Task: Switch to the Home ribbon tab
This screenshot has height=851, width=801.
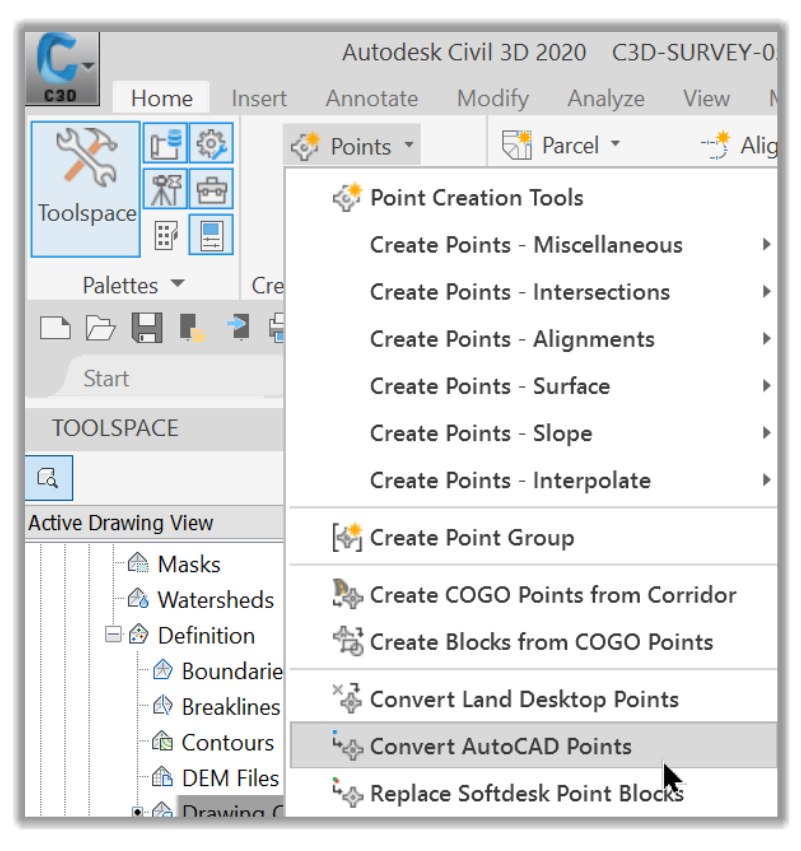Action: coord(162,99)
